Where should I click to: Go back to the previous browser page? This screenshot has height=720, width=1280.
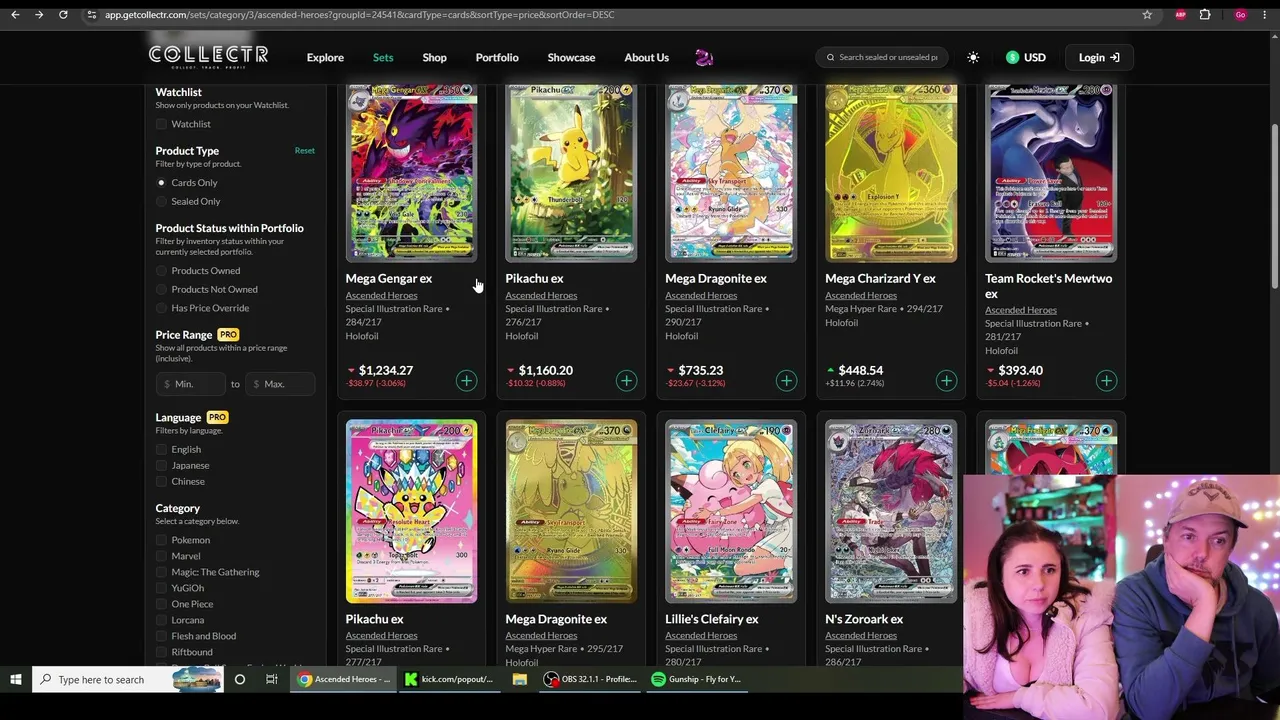point(14,15)
